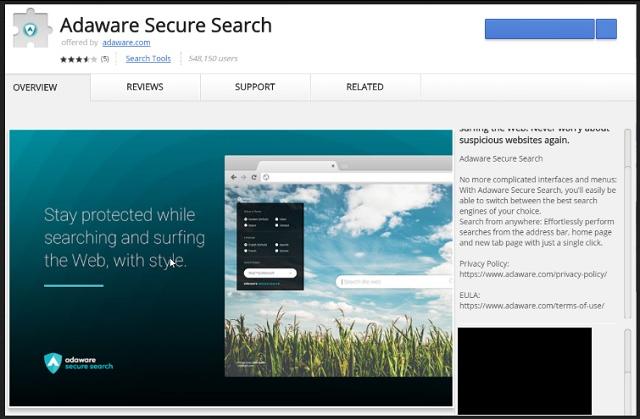
Task: Open the dropdown in the dark settings panel
Action: [x=270, y=273]
